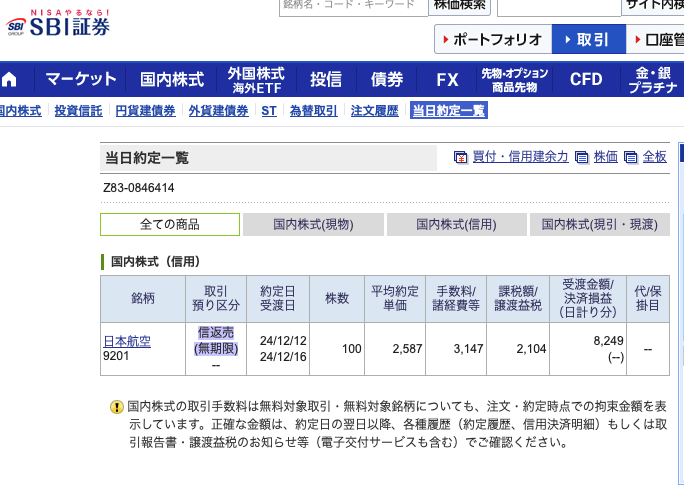Focus the site search input field
The image size is (684, 497).
pos(559,7)
